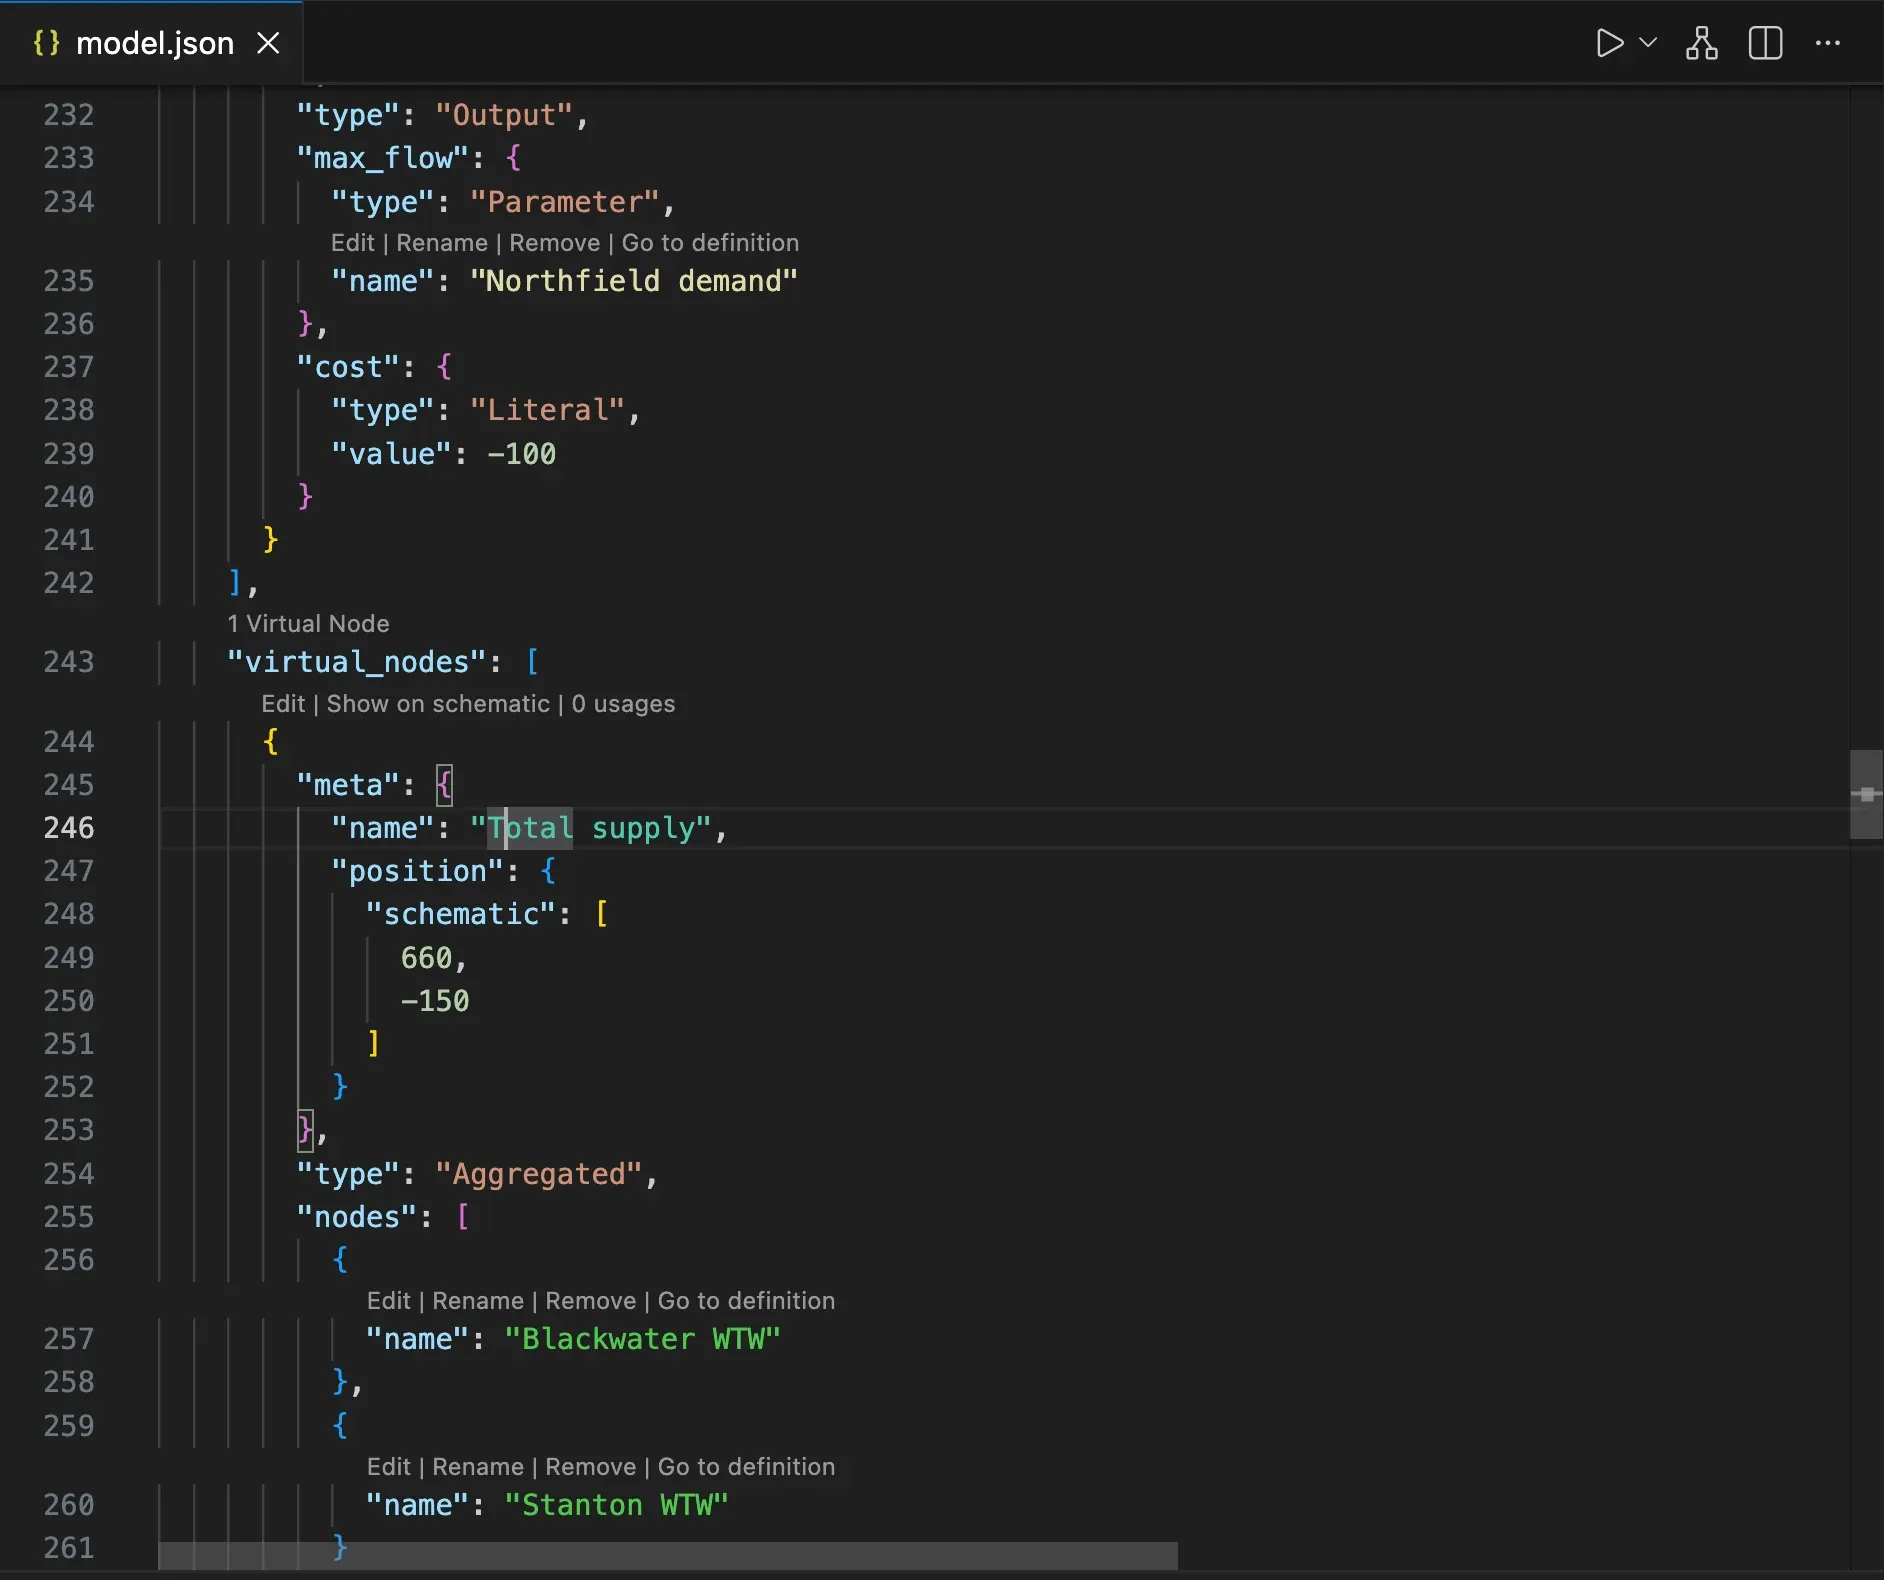Screen dimensions: 1884x1580
Task: Click the "Parameter" type value
Action: [x=565, y=202]
